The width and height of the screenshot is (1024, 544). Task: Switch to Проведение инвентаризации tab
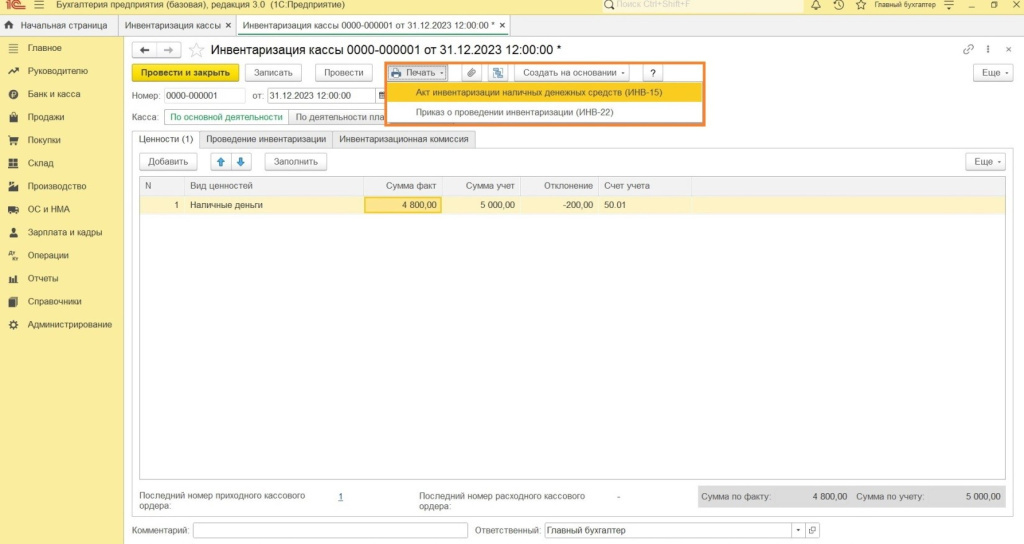point(266,139)
